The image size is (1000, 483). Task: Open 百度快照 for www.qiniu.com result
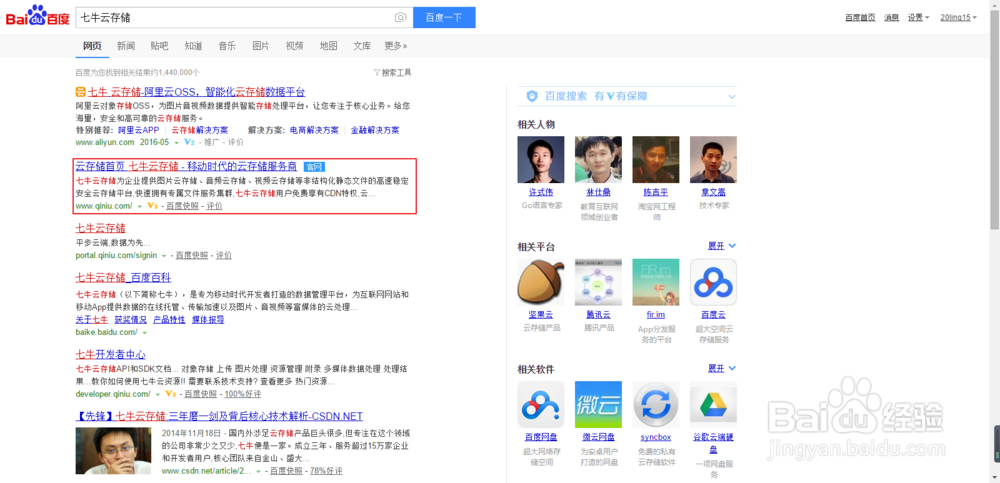tap(182, 205)
